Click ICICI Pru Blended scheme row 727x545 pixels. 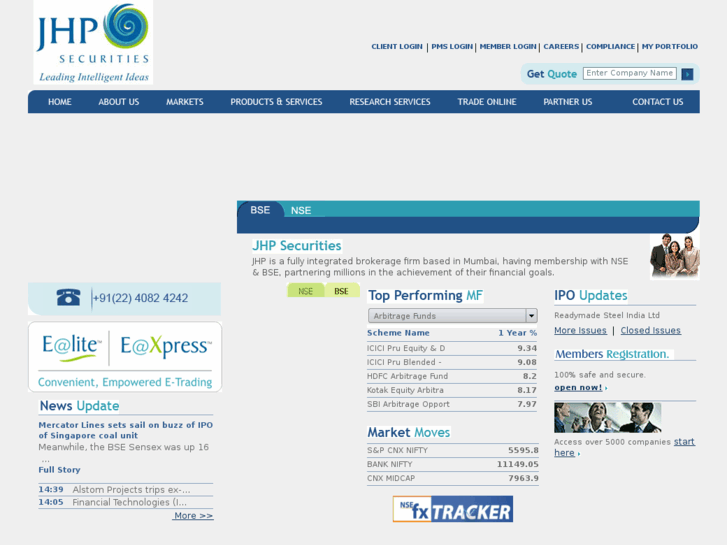pyautogui.click(x=452, y=362)
